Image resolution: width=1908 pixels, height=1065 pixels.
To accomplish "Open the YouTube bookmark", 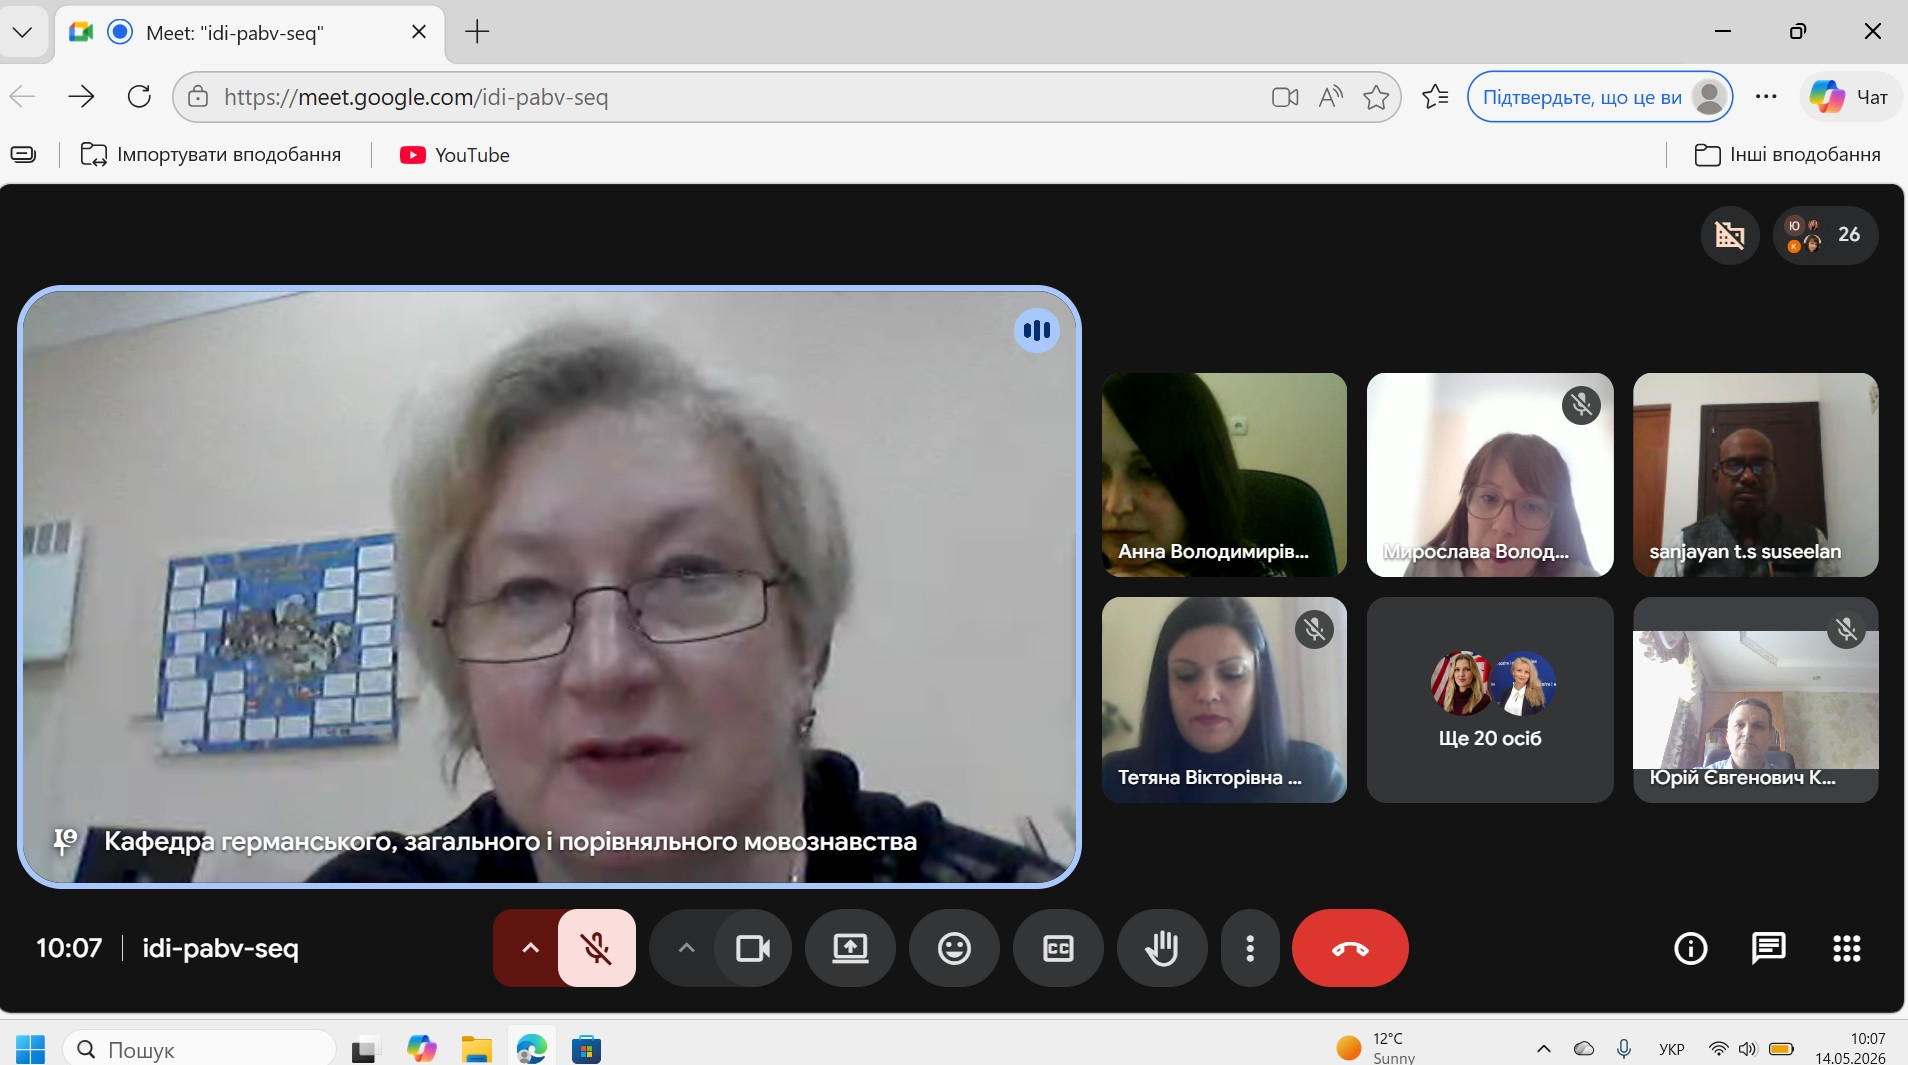I will pyautogui.click(x=455, y=155).
